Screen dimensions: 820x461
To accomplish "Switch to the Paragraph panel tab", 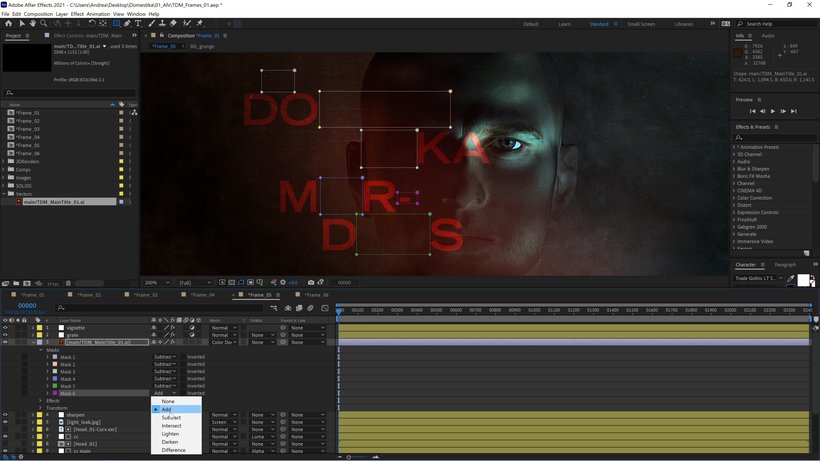I will click(785, 265).
